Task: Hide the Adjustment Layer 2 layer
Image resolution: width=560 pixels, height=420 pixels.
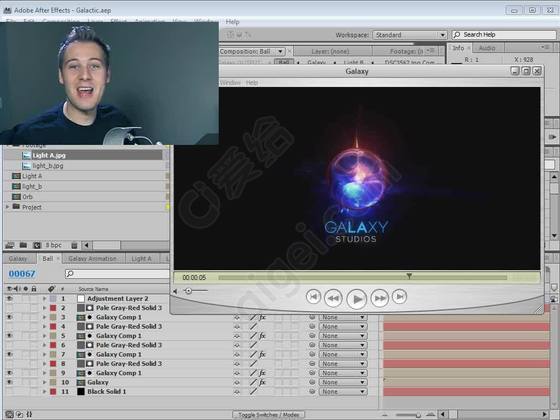Action: (10, 298)
